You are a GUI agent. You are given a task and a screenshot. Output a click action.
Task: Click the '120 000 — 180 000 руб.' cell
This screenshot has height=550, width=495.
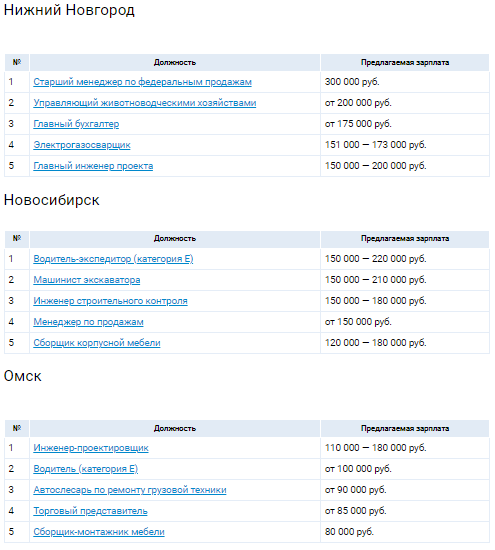[x=405, y=343]
